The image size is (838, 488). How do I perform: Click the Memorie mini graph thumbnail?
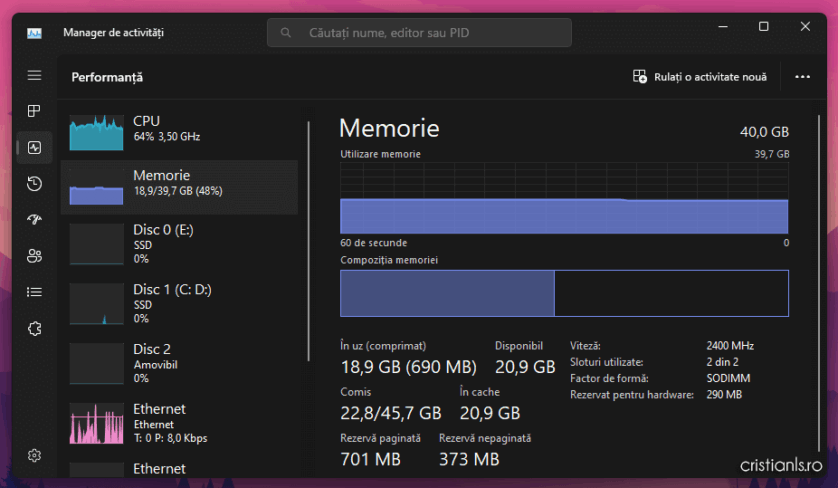(x=96, y=187)
